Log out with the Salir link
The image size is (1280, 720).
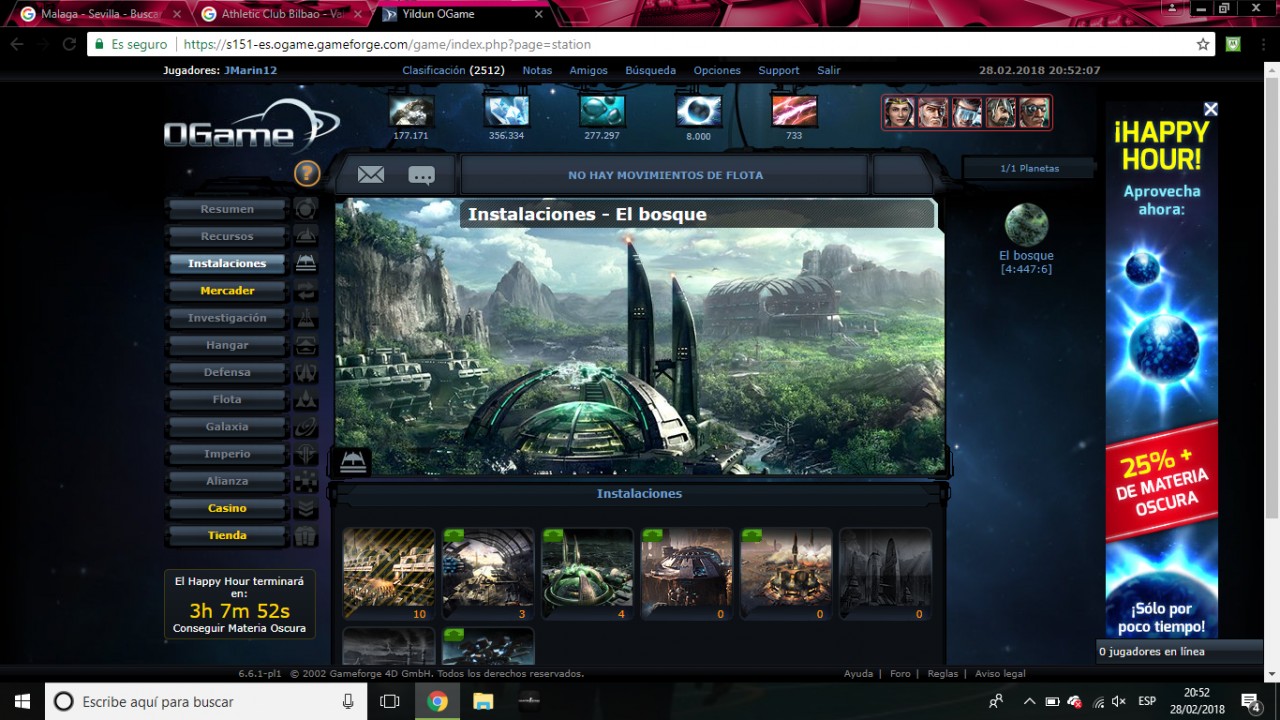(x=829, y=71)
